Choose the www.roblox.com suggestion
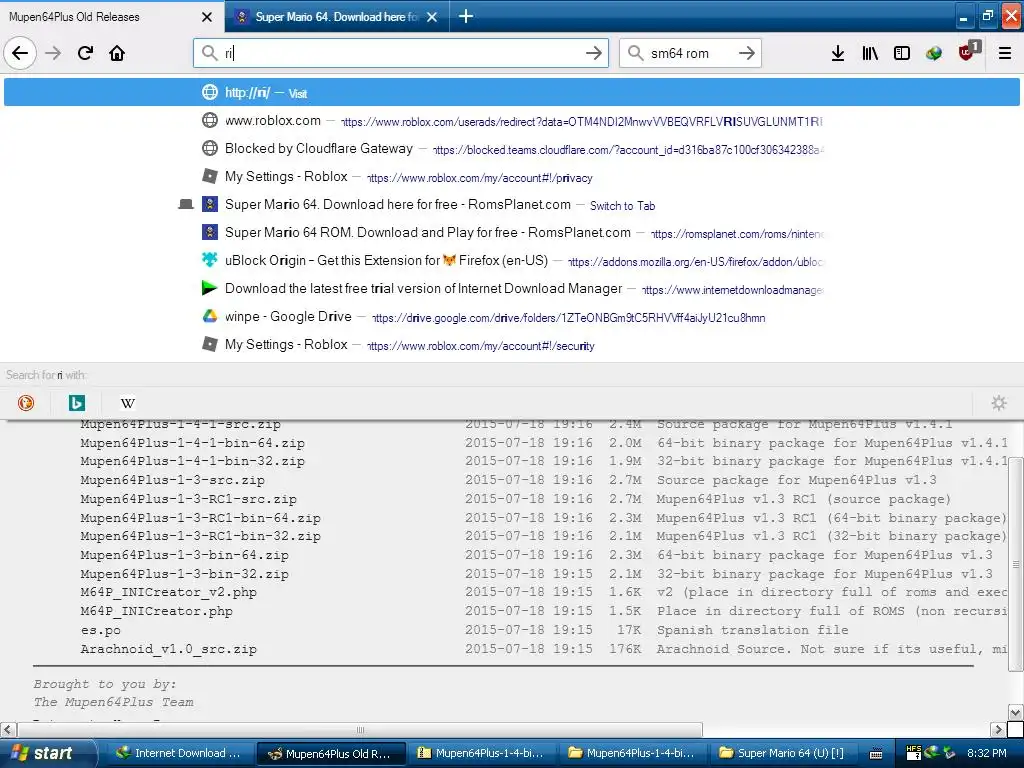Image resolution: width=1024 pixels, height=768 pixels. click(x=512, y=121)
